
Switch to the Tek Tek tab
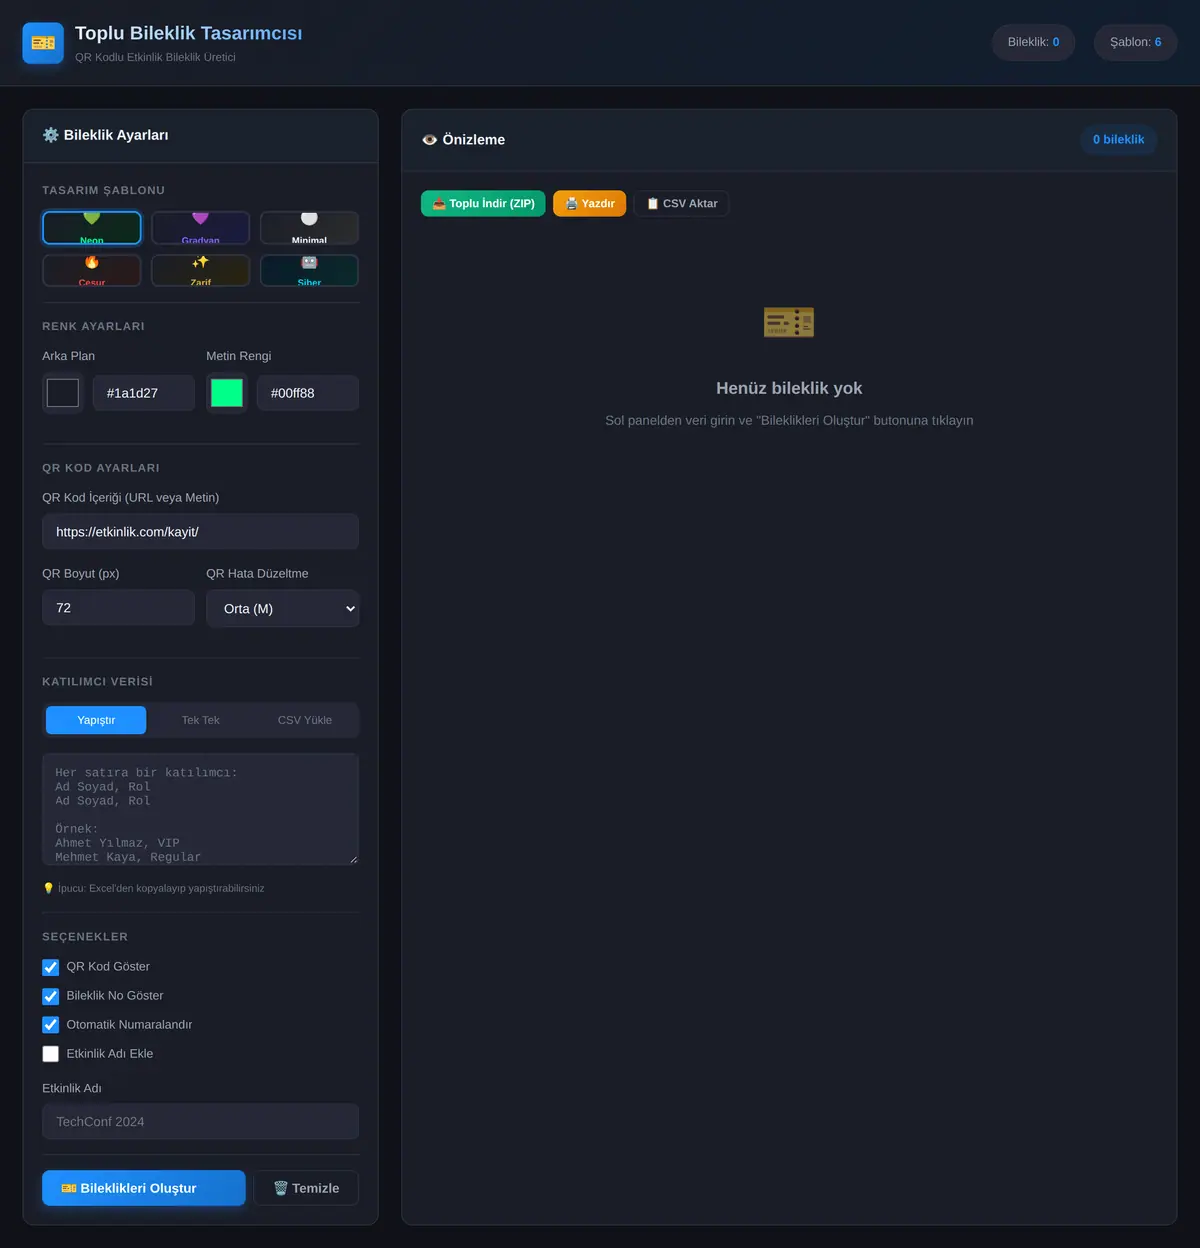200,720
